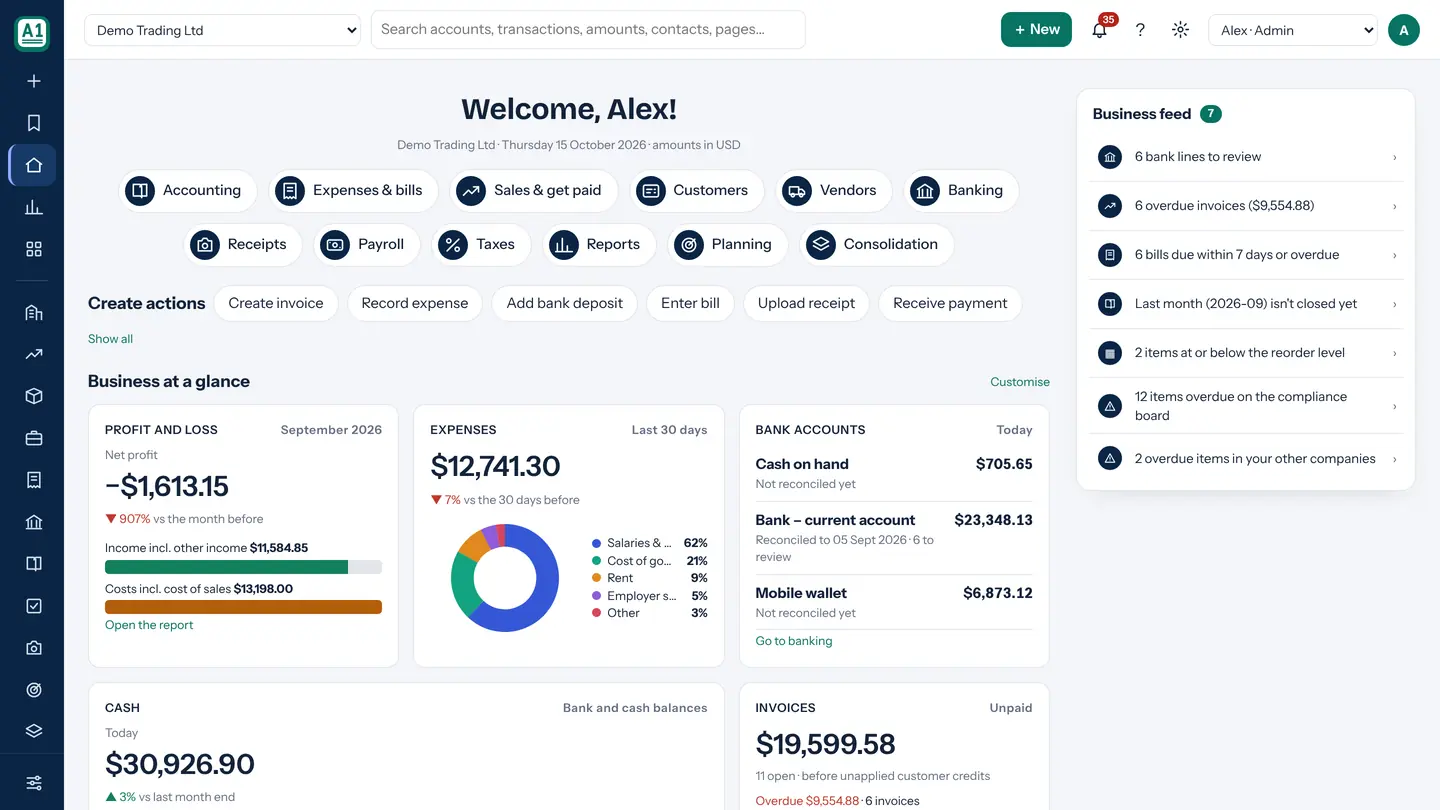This screenshot has width=1440, height=810.
Task: Click the green New button
Action: (x=1036, y=30)
